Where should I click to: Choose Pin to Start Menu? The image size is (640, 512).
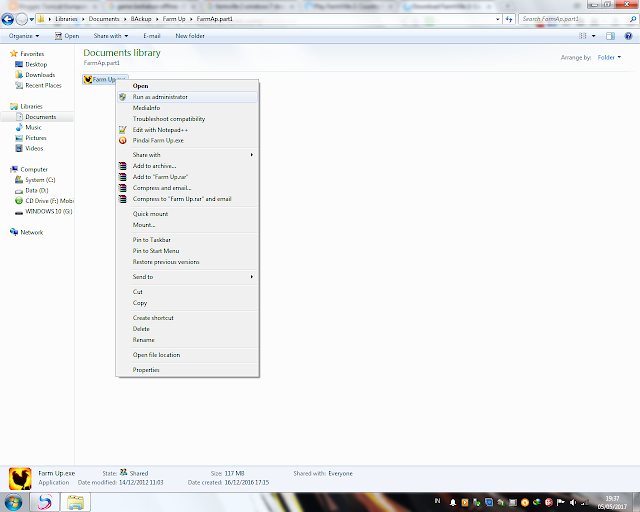tap(187, 251)
